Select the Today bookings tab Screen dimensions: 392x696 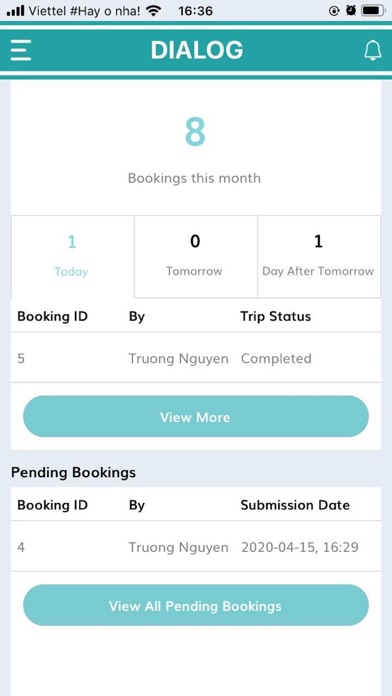[72, 257]
